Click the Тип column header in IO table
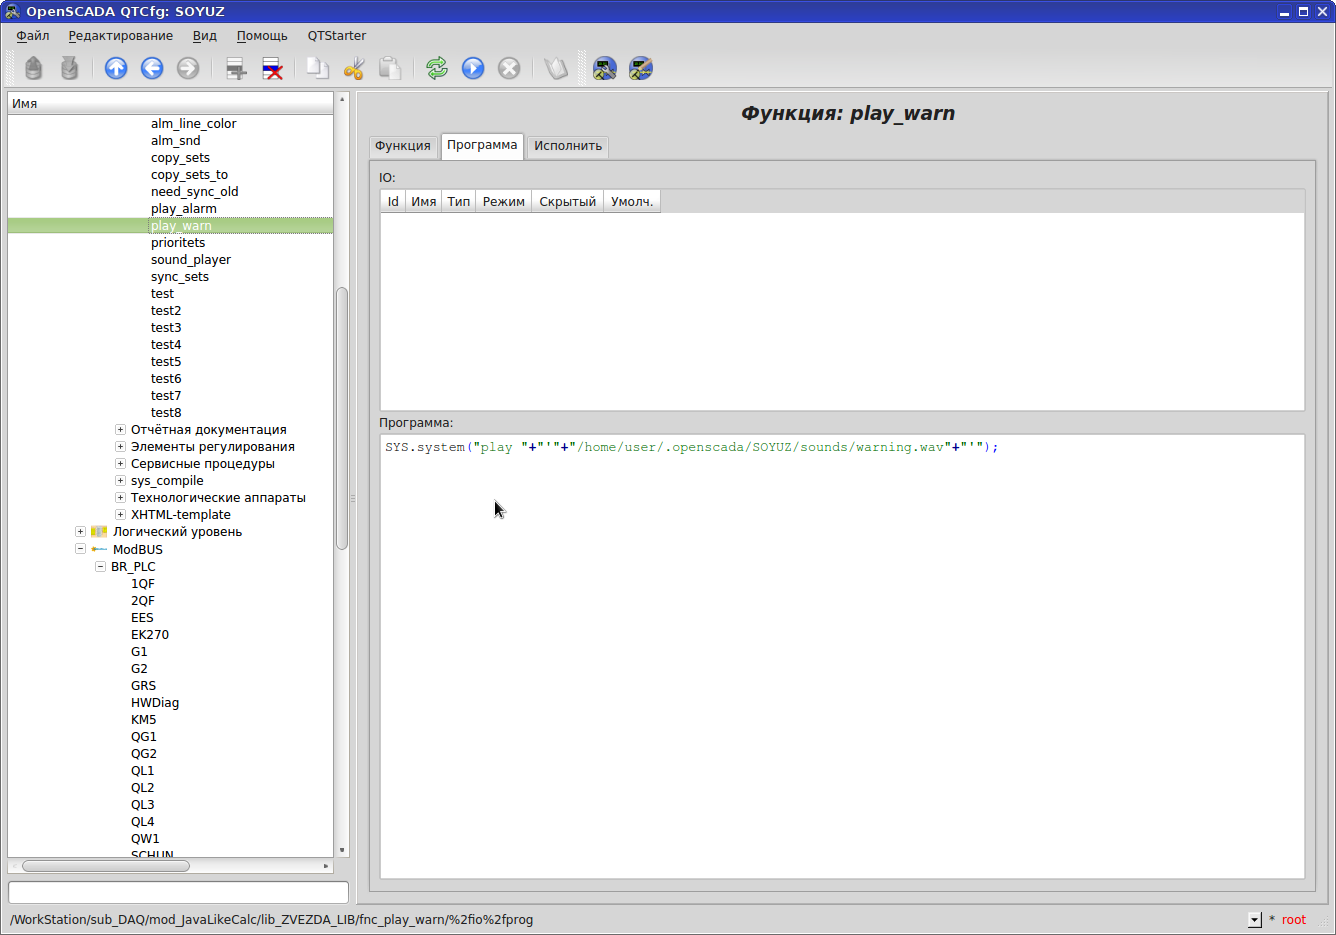1336x935 pixels. pos(458,202)
